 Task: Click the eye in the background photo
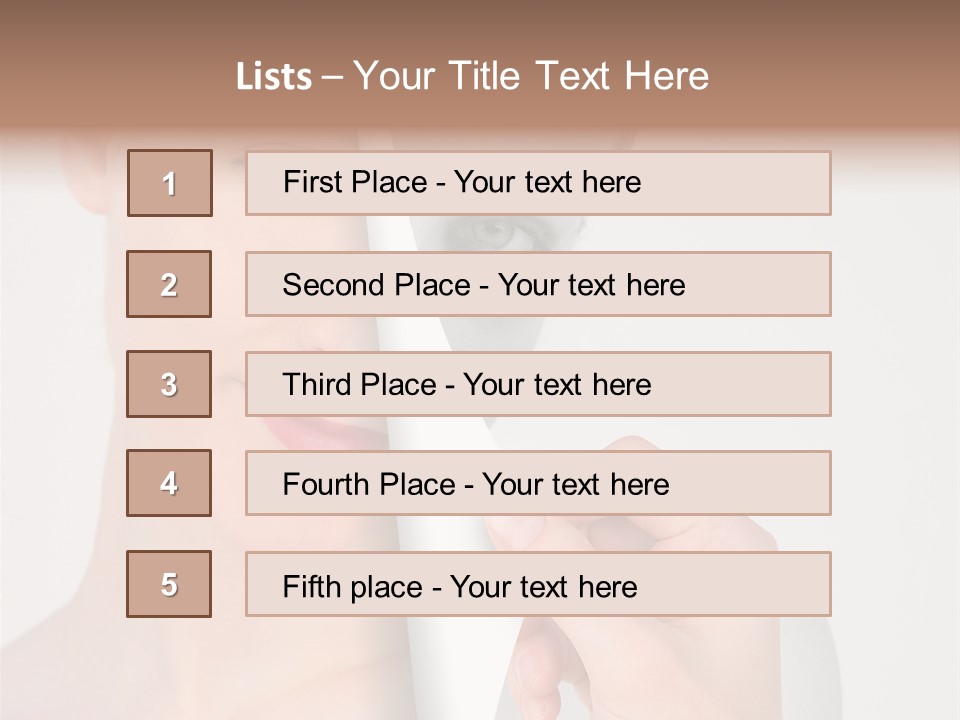pos(490,233)
